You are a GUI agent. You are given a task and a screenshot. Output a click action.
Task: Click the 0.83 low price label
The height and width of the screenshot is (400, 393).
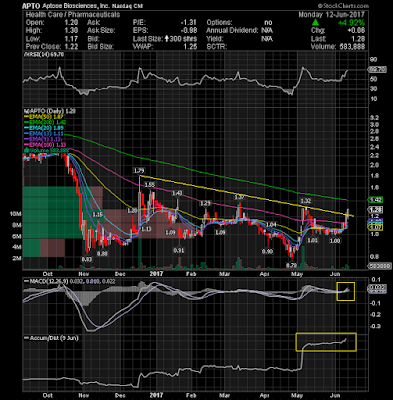[x=87, y=259]
